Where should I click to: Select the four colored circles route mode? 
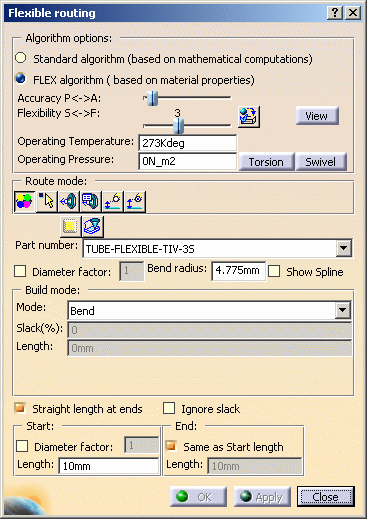pyautogui.click(x=24, y=201)
